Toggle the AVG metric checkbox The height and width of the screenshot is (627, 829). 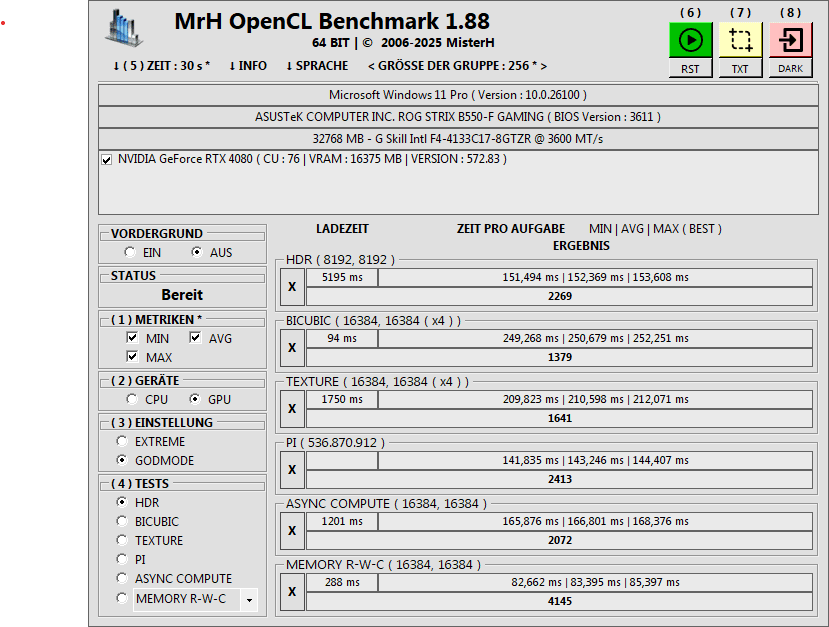coord(195,337)
